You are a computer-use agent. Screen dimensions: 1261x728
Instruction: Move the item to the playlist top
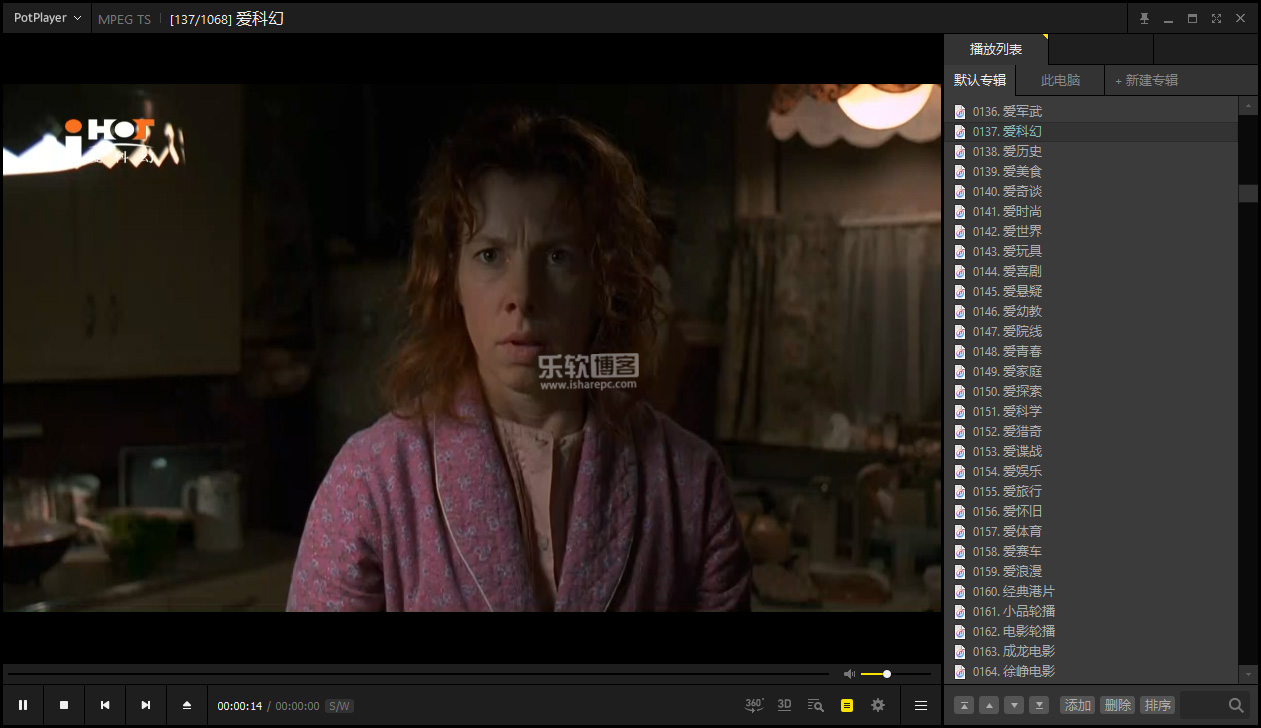tap(964, 705)
